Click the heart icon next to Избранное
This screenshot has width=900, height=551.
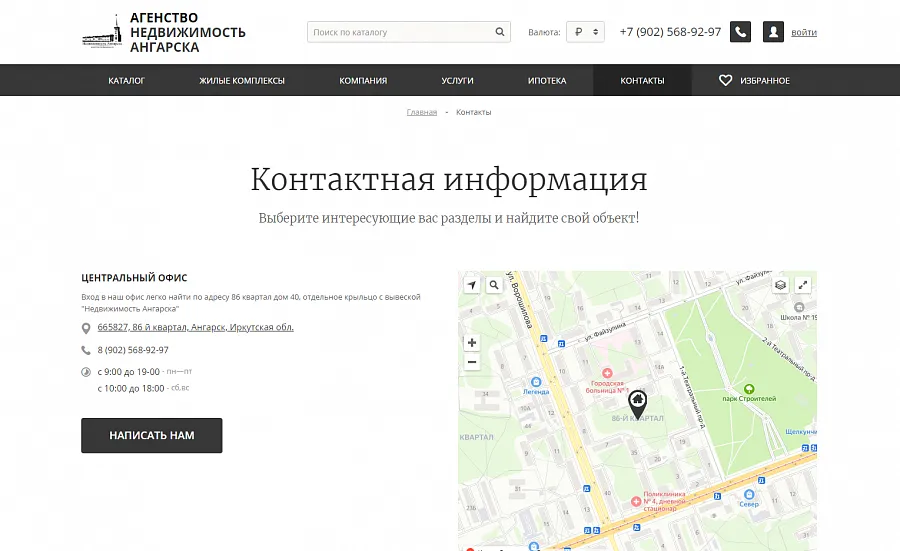726,80
